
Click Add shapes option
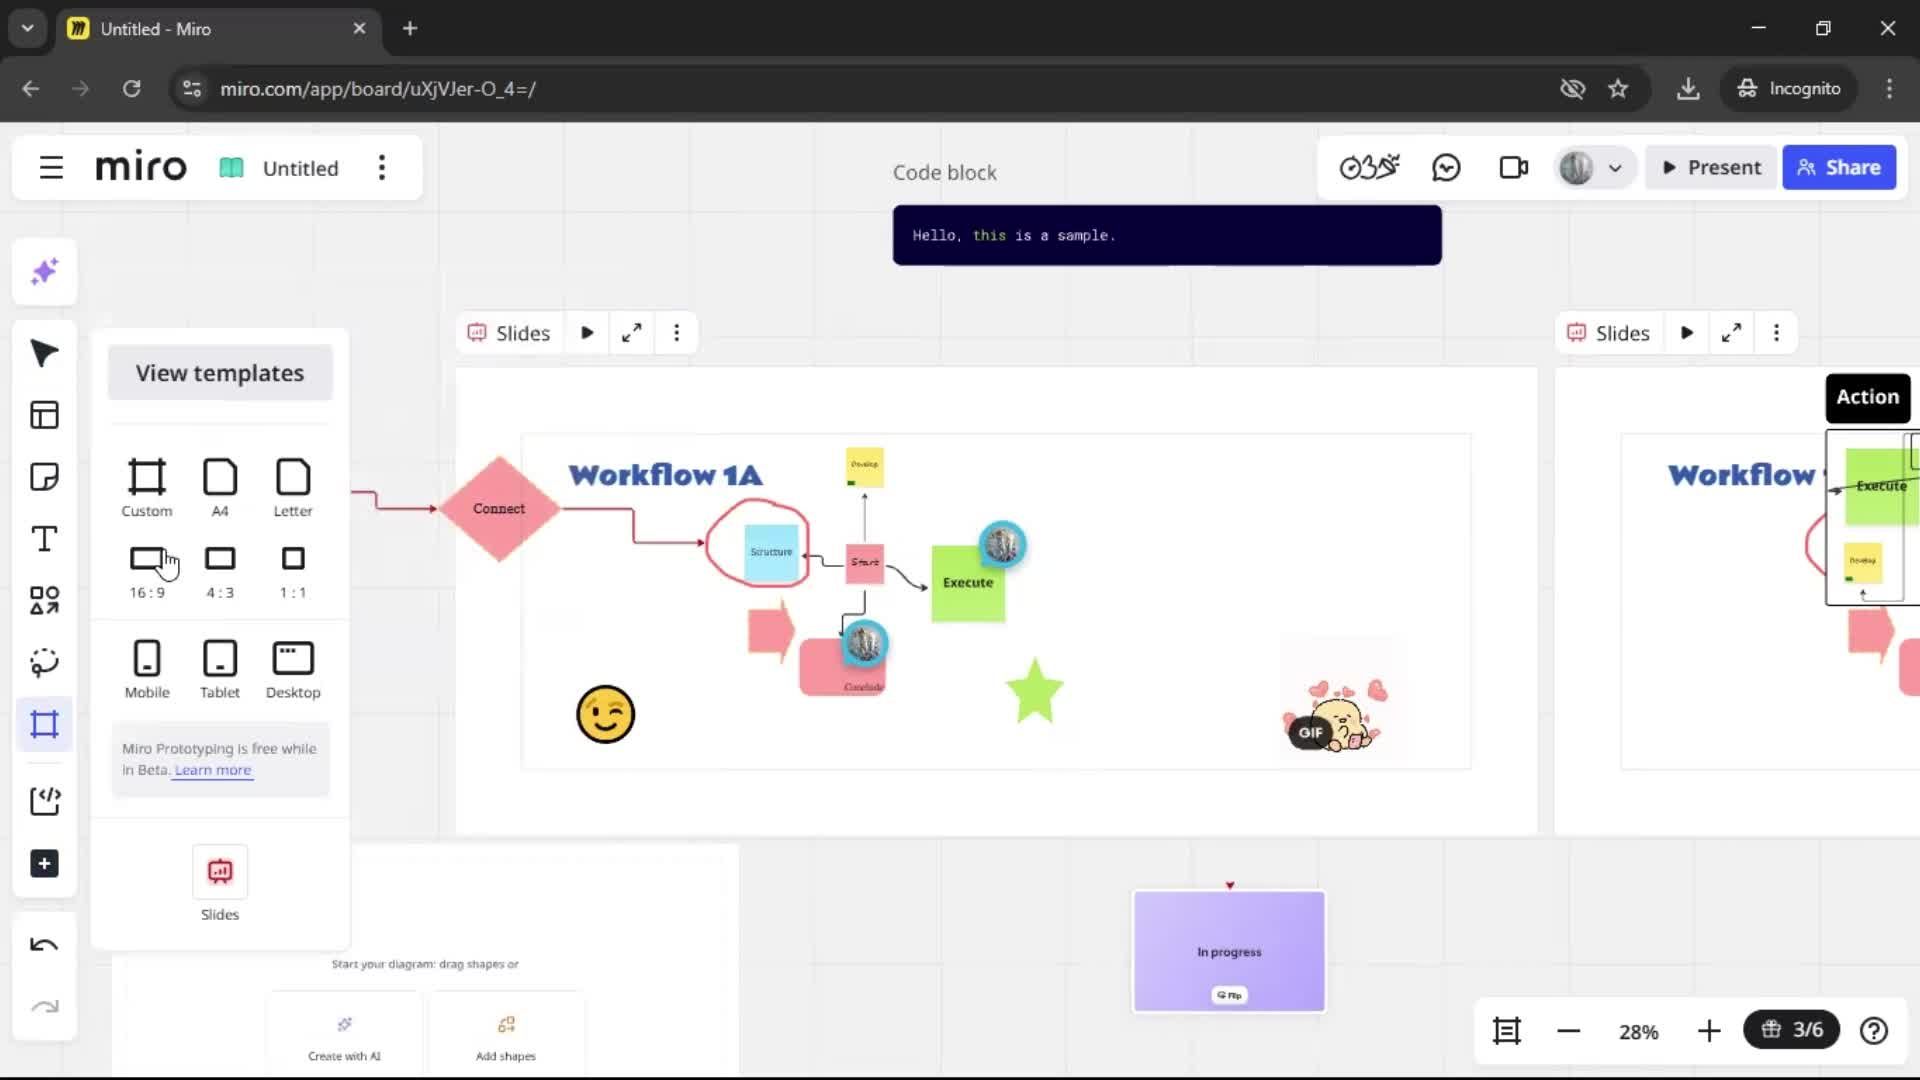click(506, 1038)
